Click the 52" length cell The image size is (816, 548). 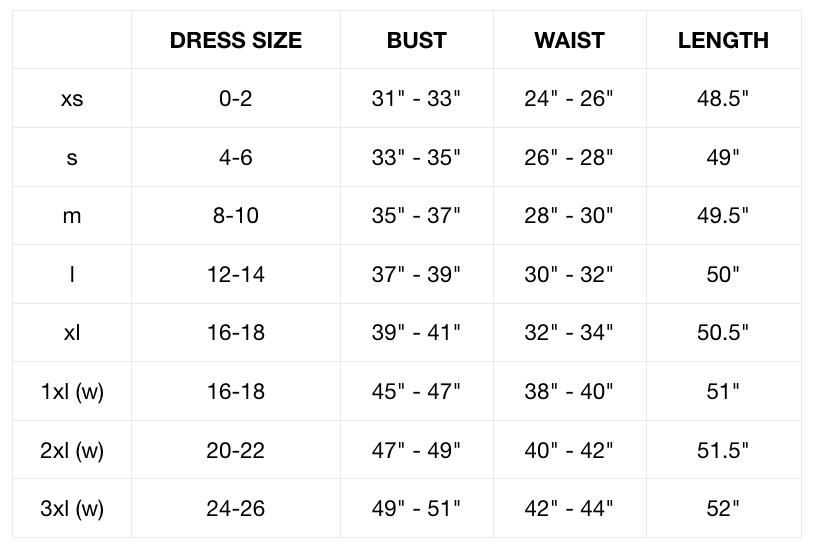tap(723, 508)
